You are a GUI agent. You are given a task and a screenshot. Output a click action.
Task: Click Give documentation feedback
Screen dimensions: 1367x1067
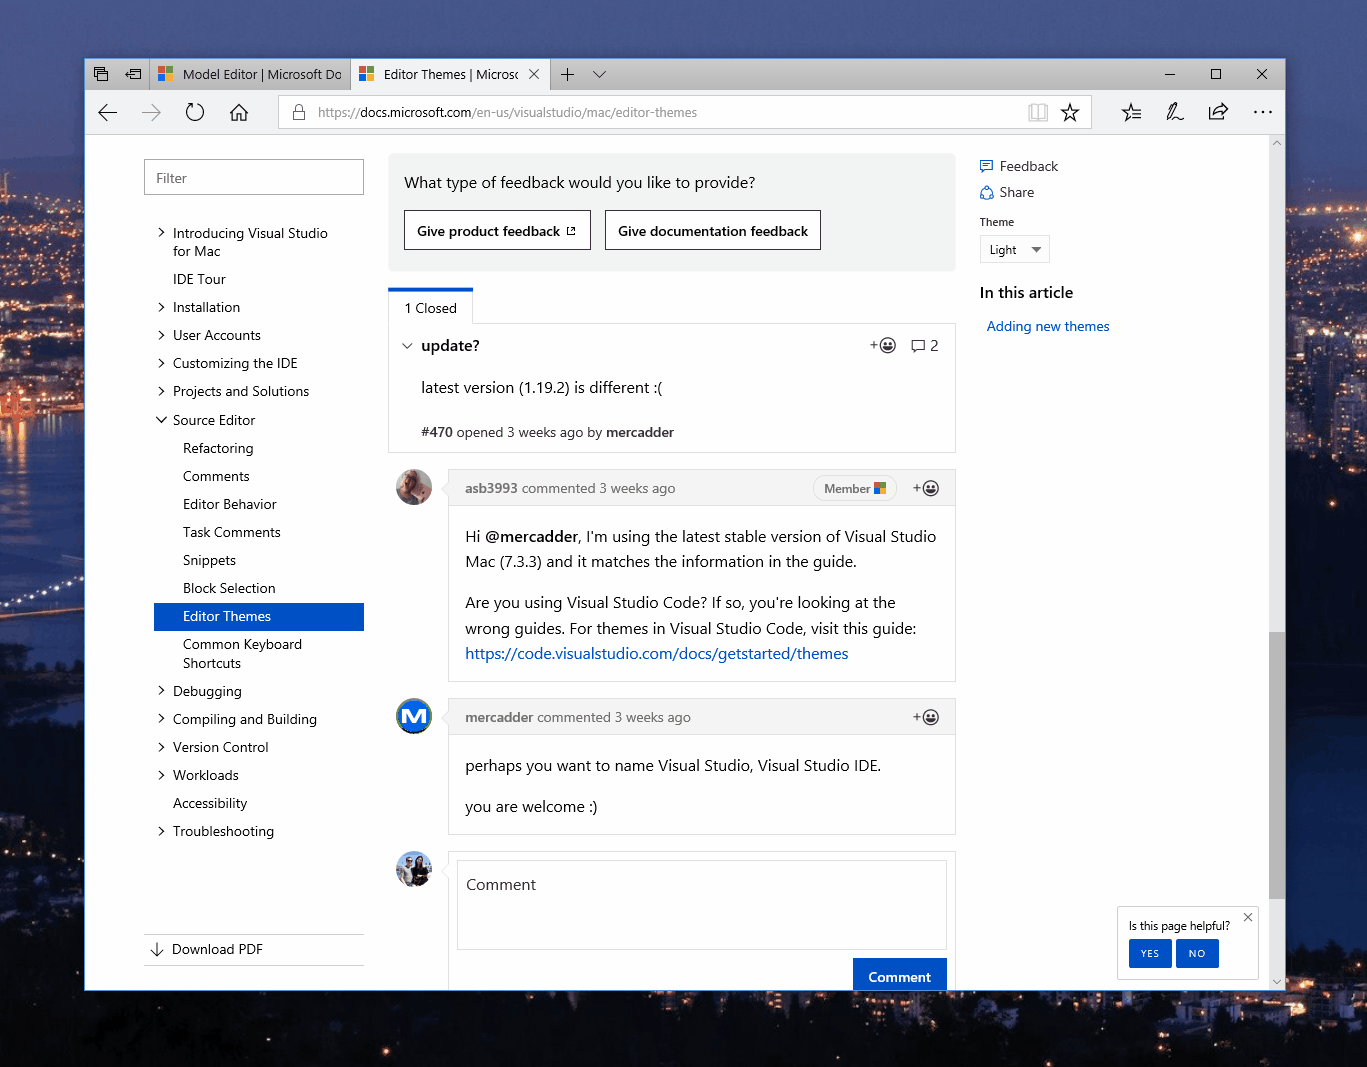[712, 230]
